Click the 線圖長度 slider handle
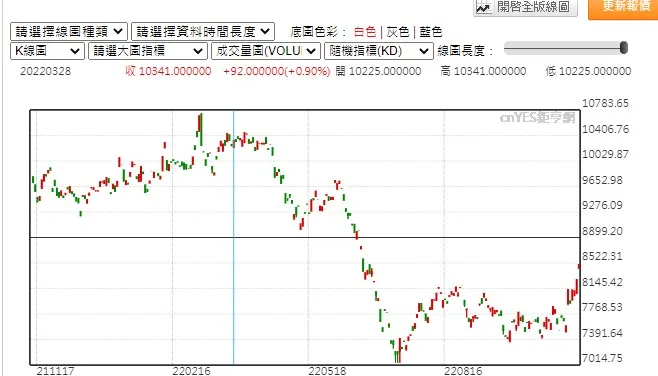 [x=624, y=48]
